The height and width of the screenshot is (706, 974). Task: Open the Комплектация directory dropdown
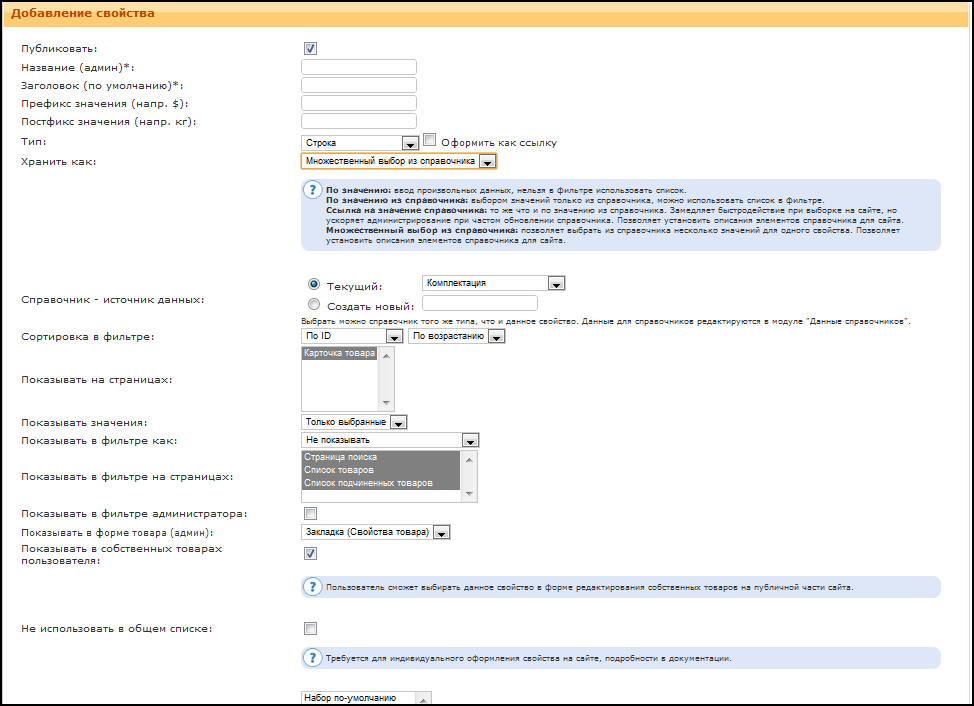coord(493,283)
